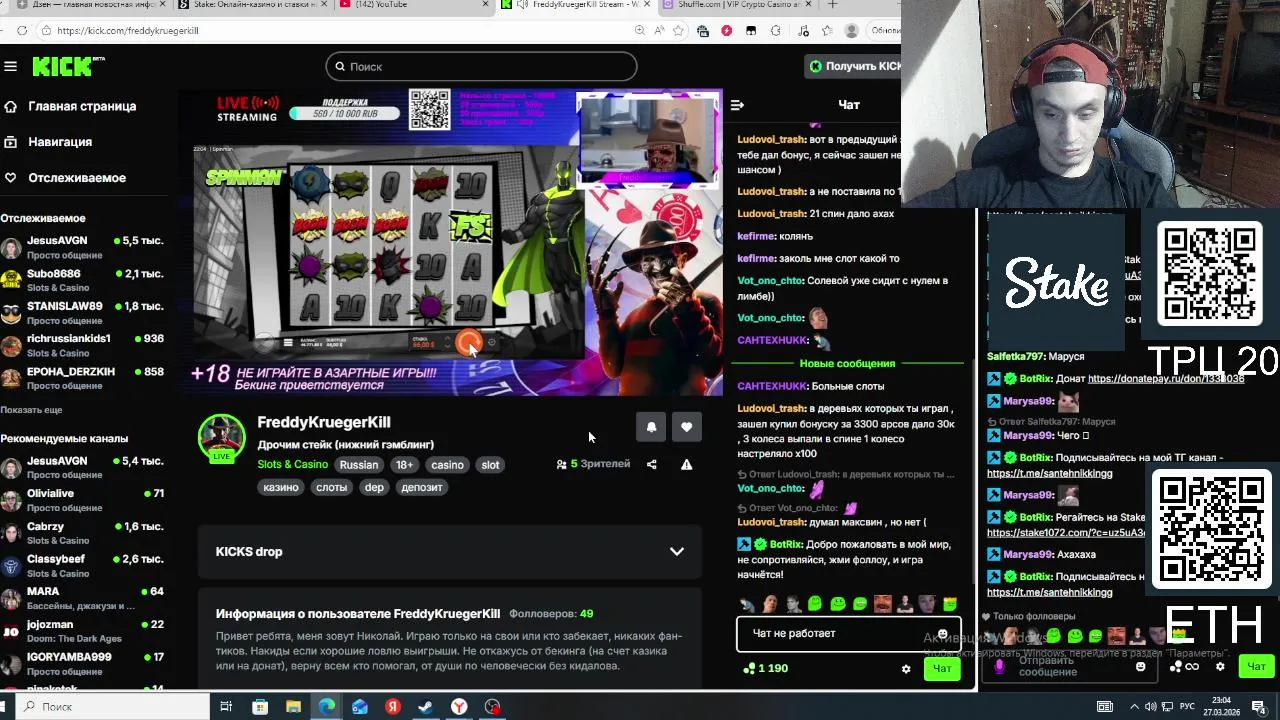Focus the Kick Поиск search field
The image size is (1280, 720).
click(x=481, y=66)
